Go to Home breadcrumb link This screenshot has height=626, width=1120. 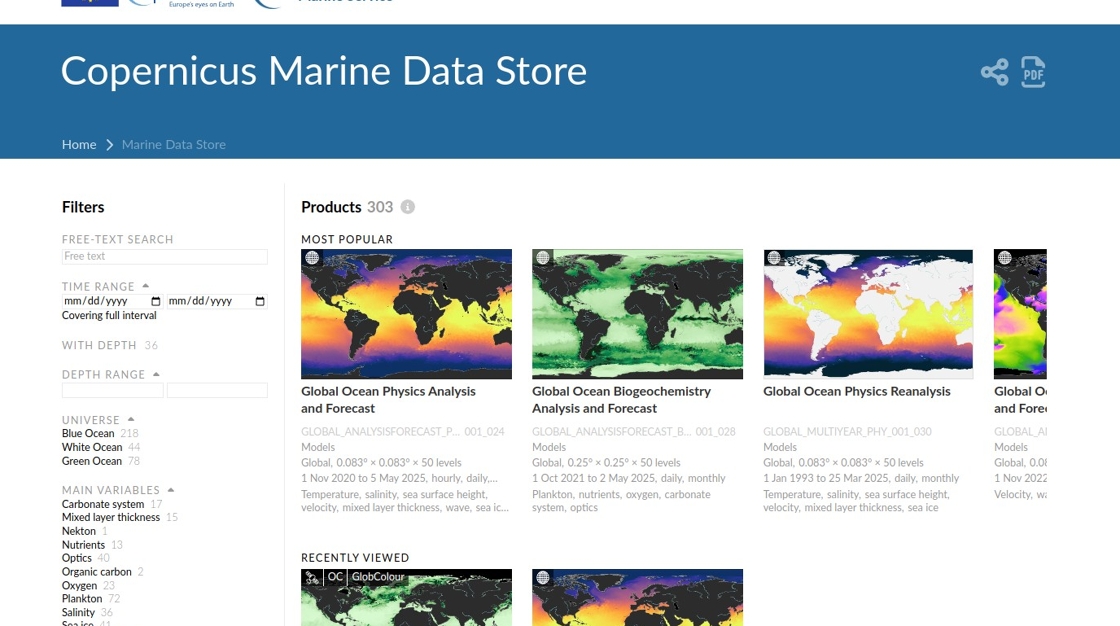pos(79,144)
